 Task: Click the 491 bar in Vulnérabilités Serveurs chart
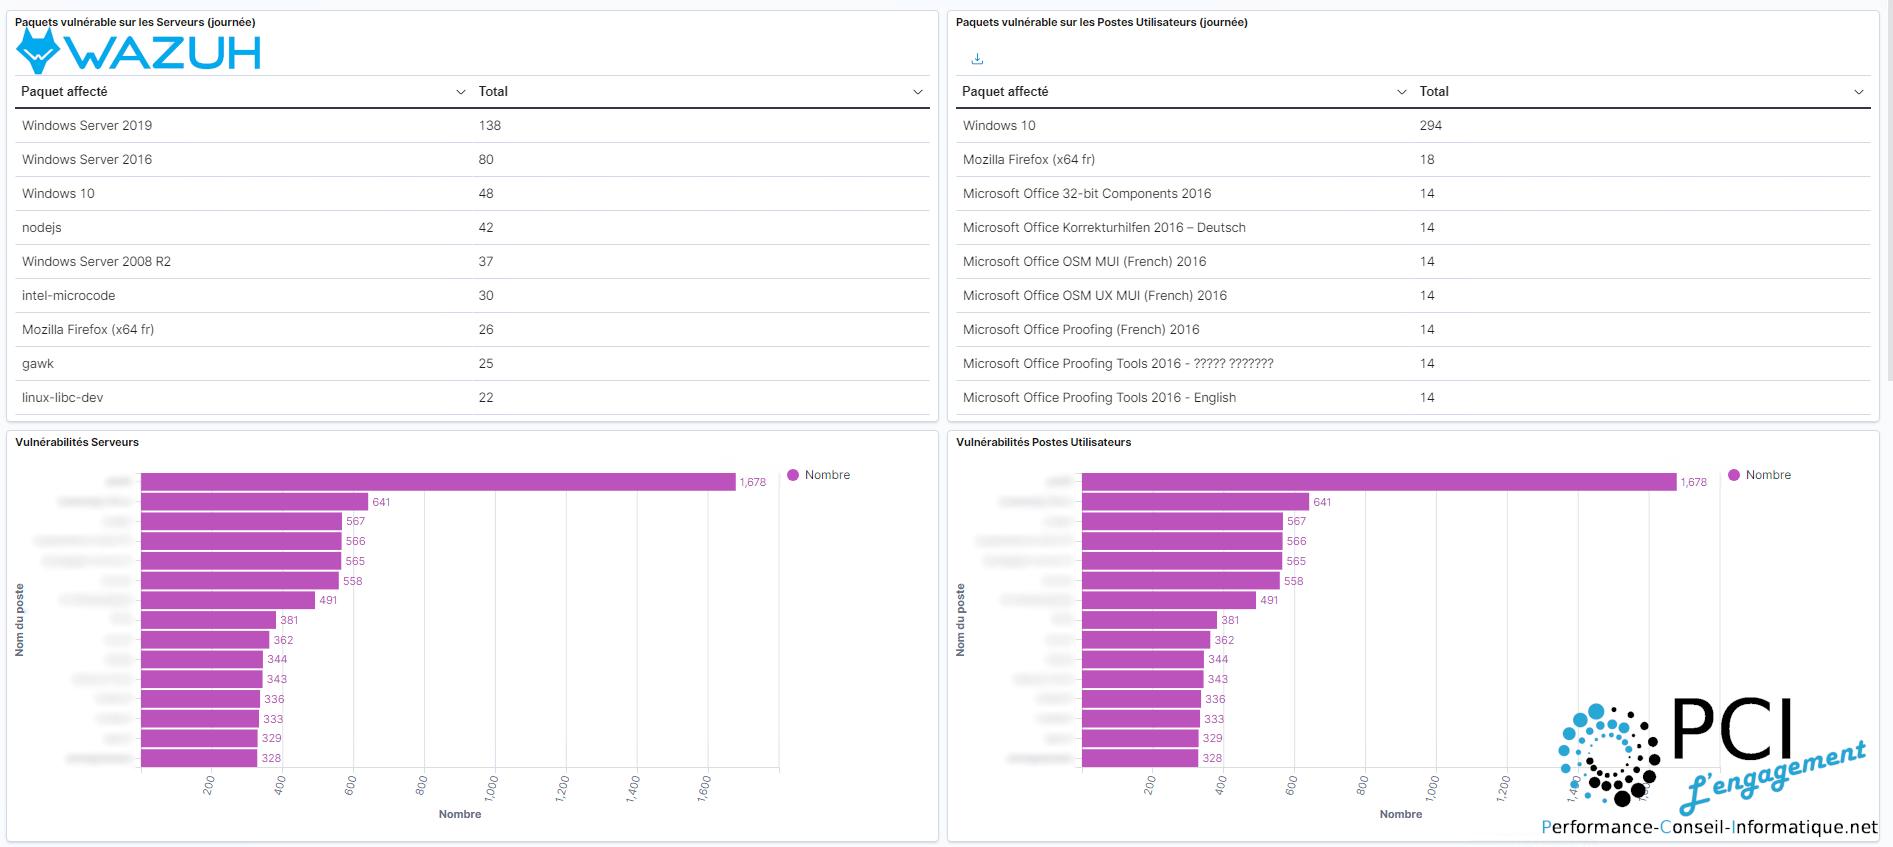pos(228,600)
